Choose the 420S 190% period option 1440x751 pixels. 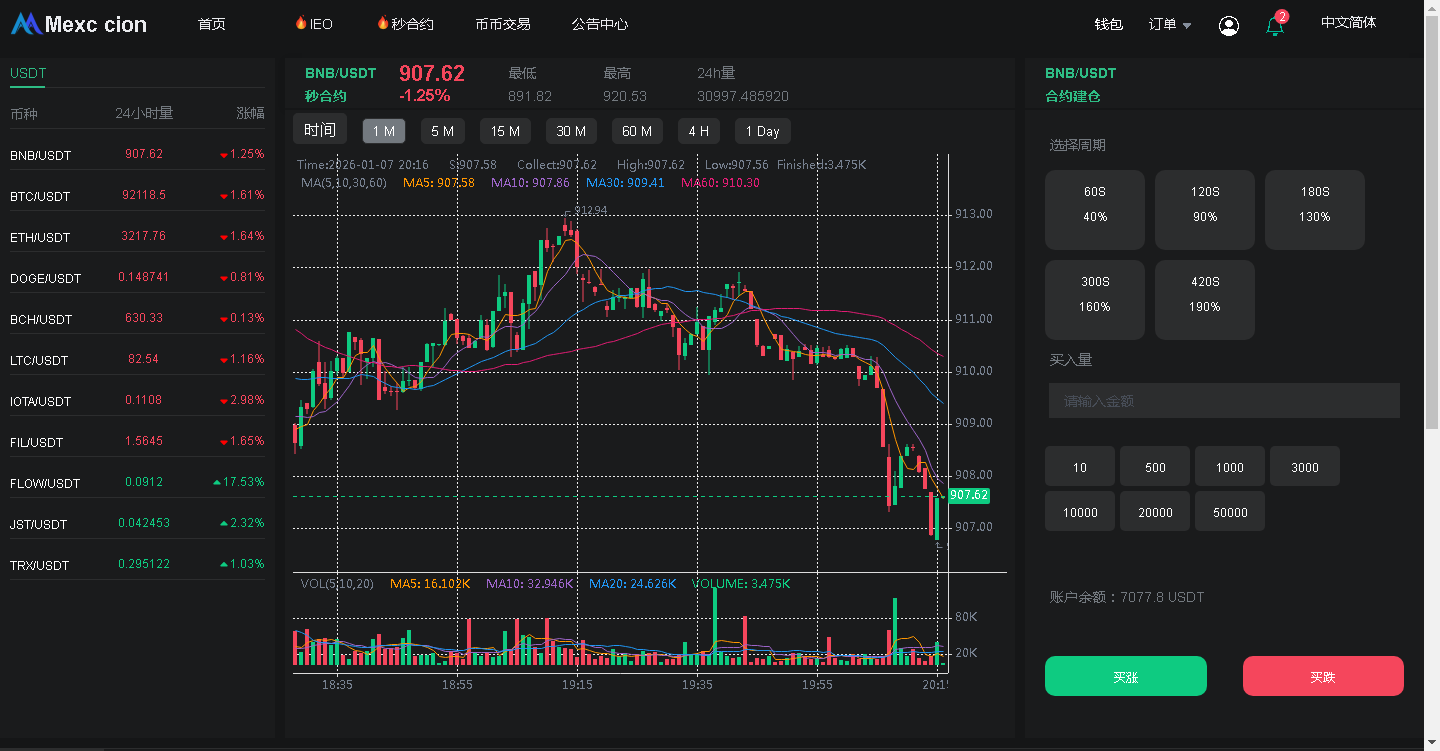pos(1204,295)
